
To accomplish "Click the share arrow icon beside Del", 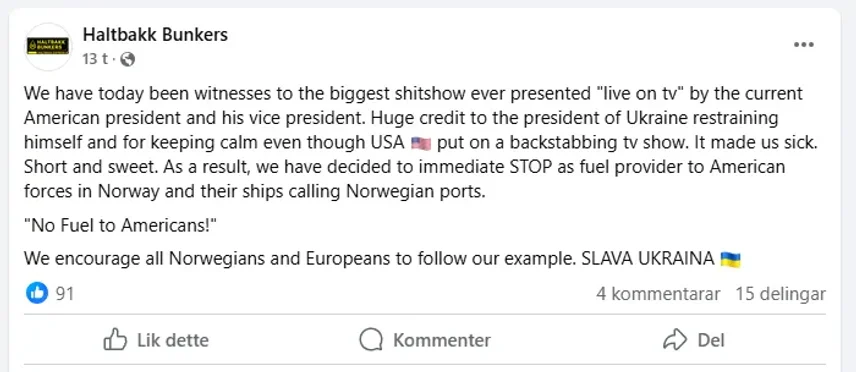I will point(675,340).
